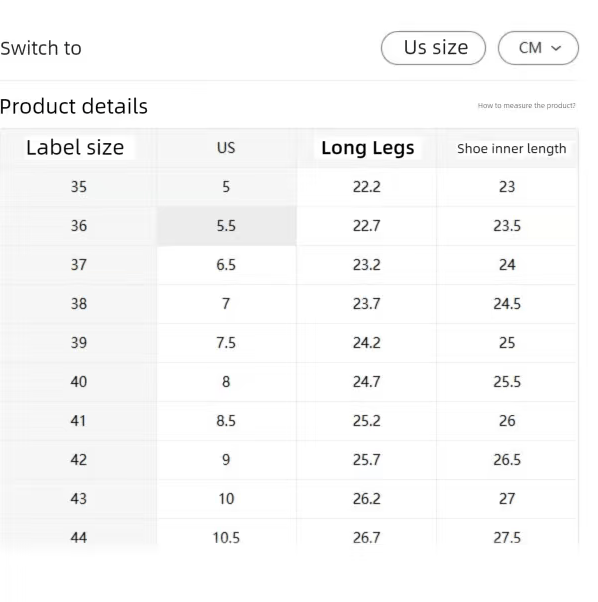The height and width of the screenshot is (602, 598).
Task: Select US size 10 cell
Action: pos(226,499)
